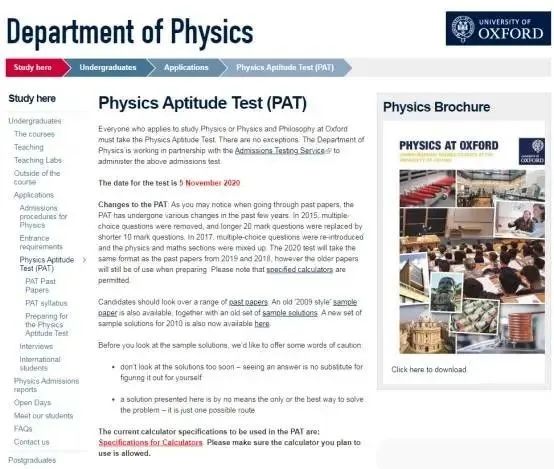The image size is (554, 469).
Task: Open PAT Past Papers in the sidebar
Action: tap(40, 286)
